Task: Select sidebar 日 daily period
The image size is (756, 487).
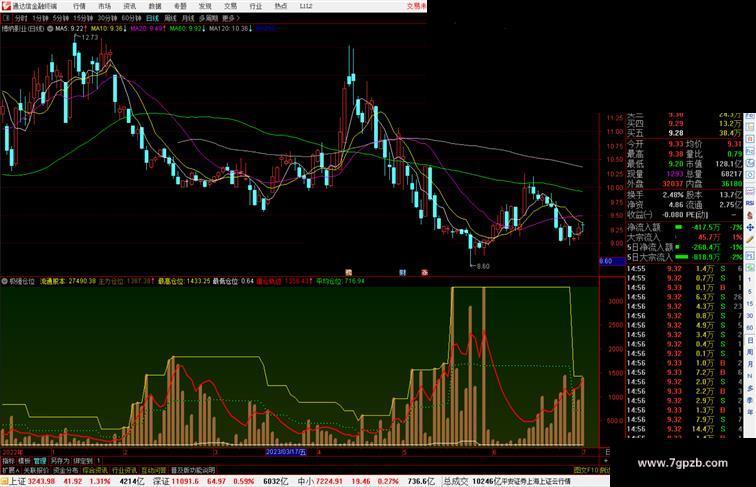Action: [750, 340]
